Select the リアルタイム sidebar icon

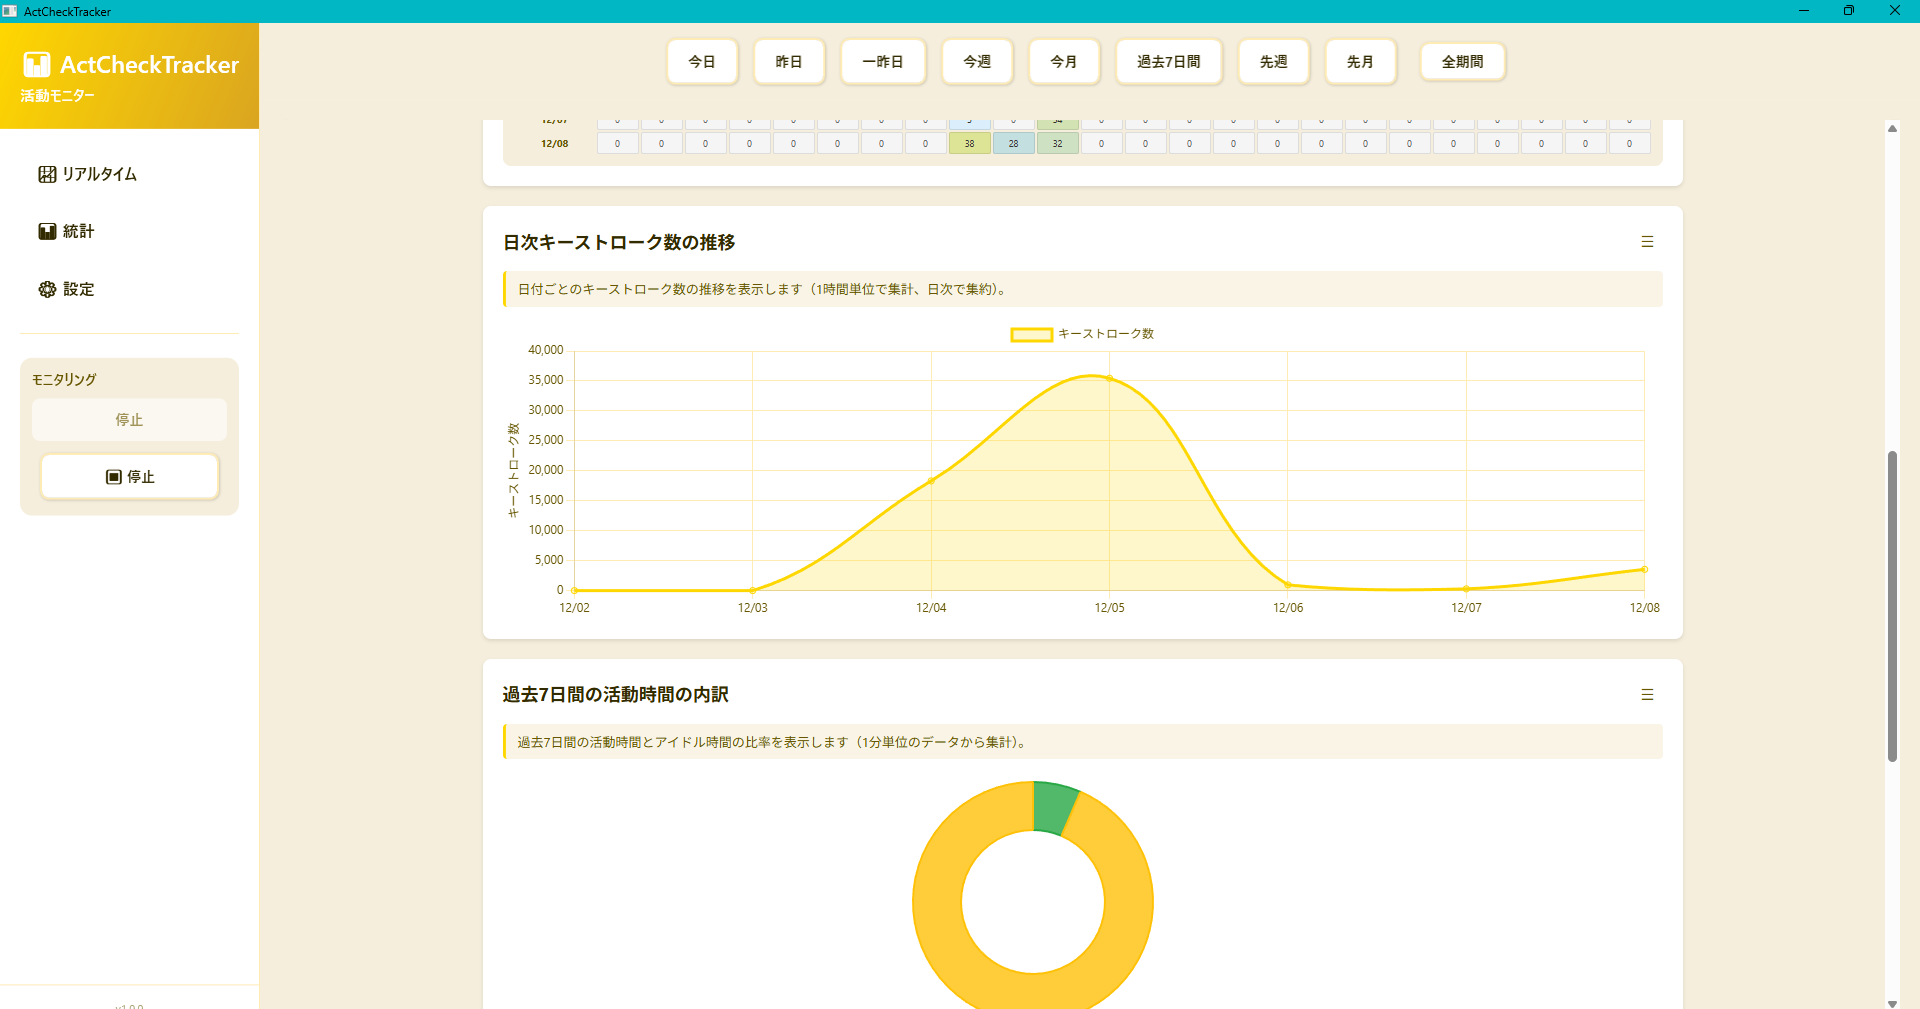pyautogui.click(x=47, y=173)
